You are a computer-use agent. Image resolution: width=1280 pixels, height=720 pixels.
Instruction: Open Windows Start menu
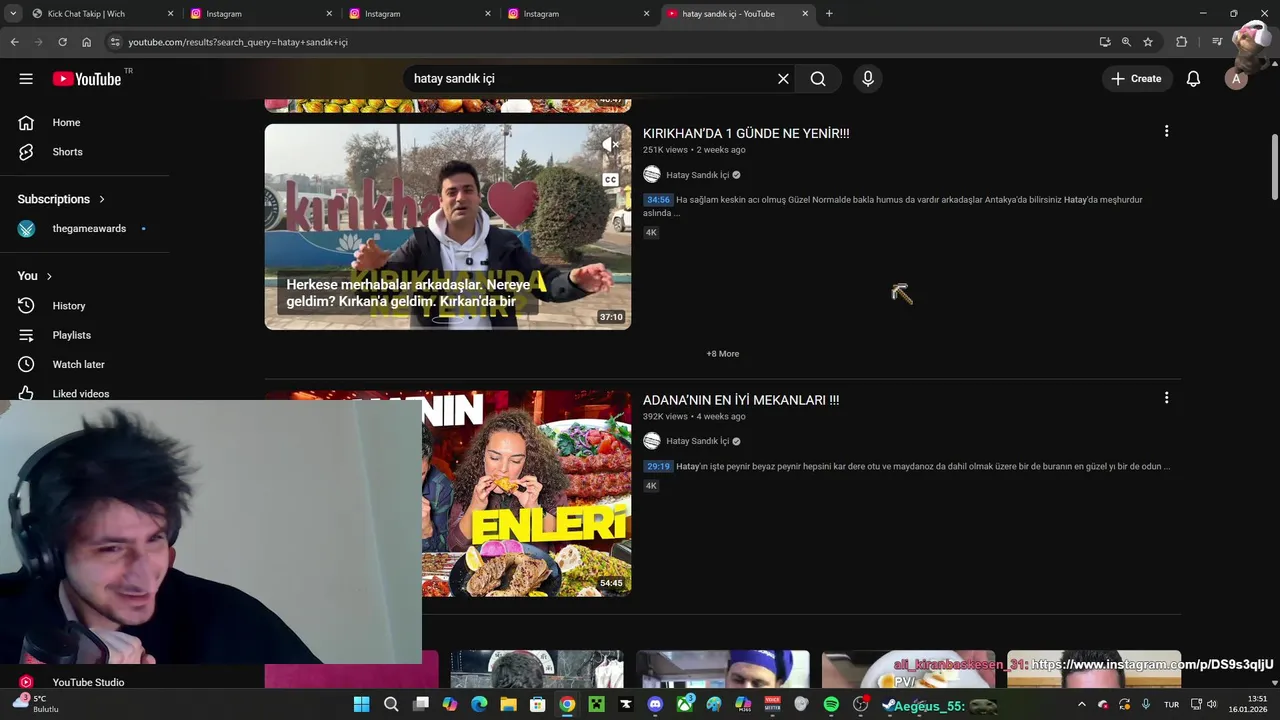click(361, 704)
